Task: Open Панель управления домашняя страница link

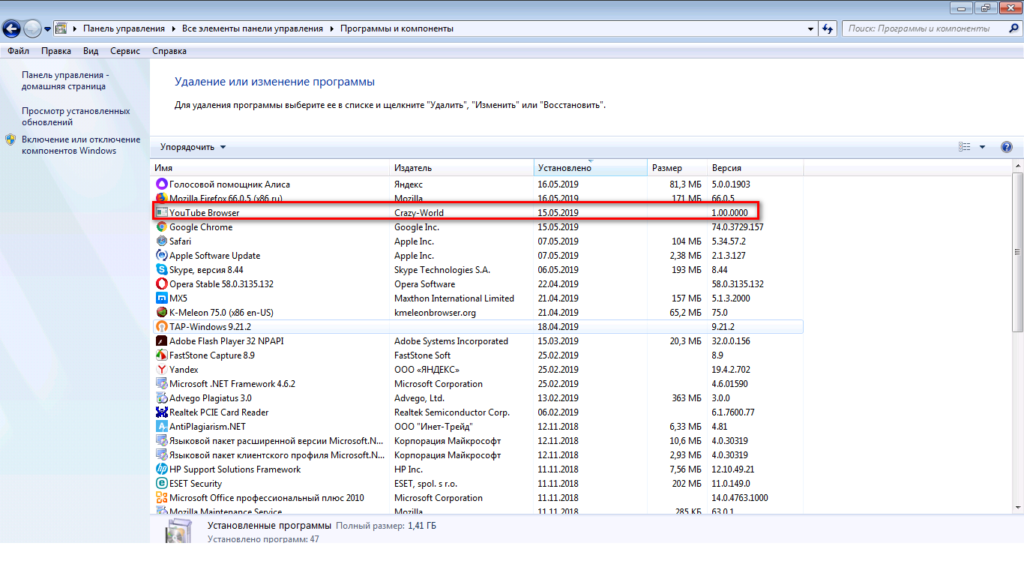Action: coord(65,80)
